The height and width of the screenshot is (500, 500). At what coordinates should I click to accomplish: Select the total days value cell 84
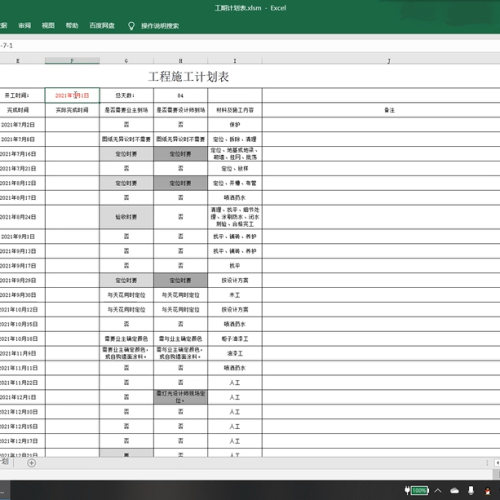click(x=180, y=96)
